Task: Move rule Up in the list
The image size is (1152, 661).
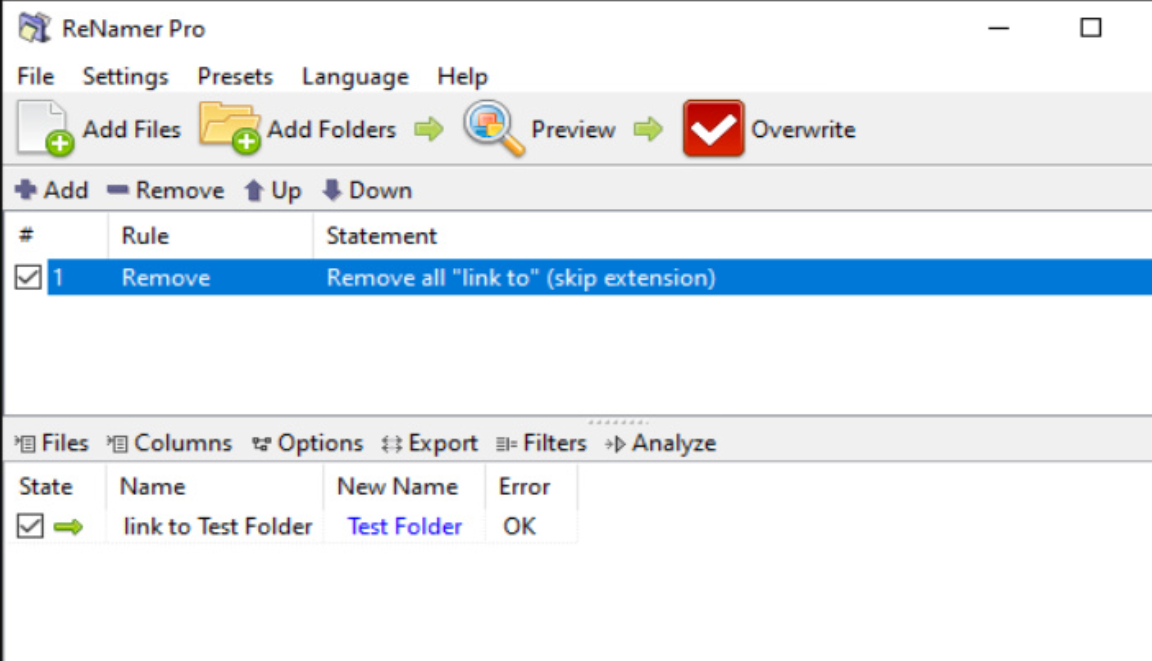Action: [273, 190]
